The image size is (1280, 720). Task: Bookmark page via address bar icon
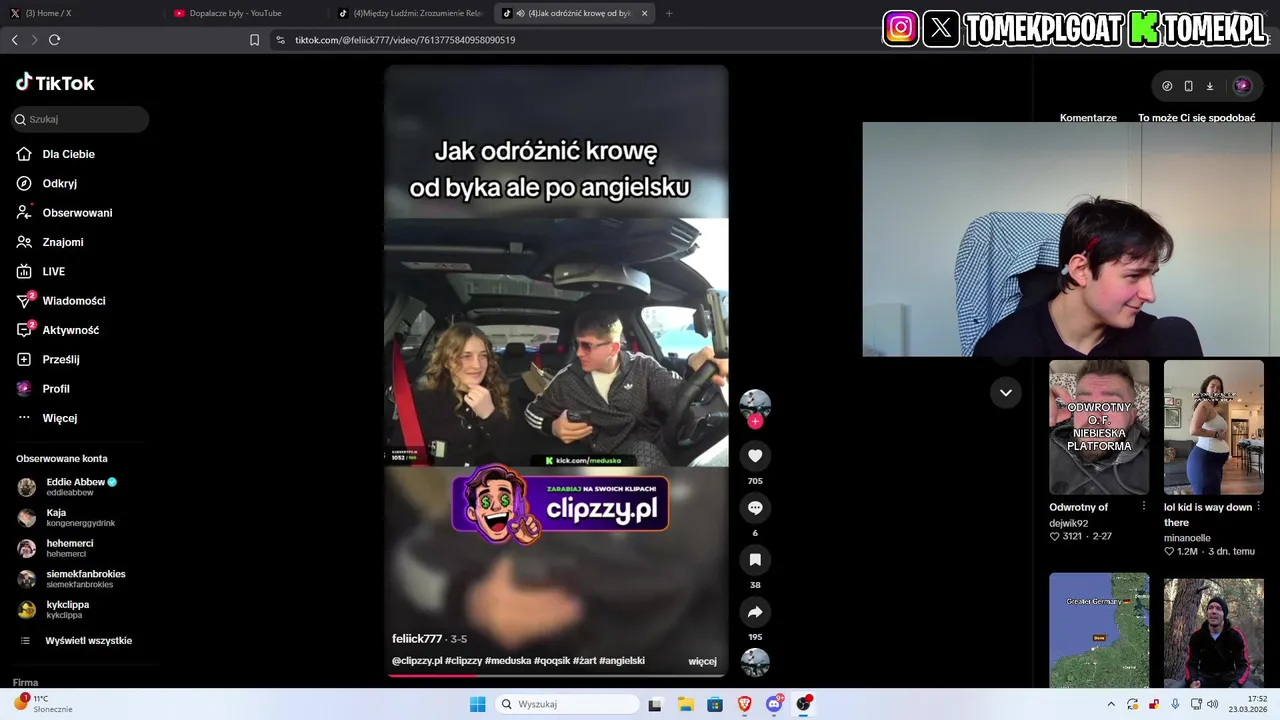point(254,40)
